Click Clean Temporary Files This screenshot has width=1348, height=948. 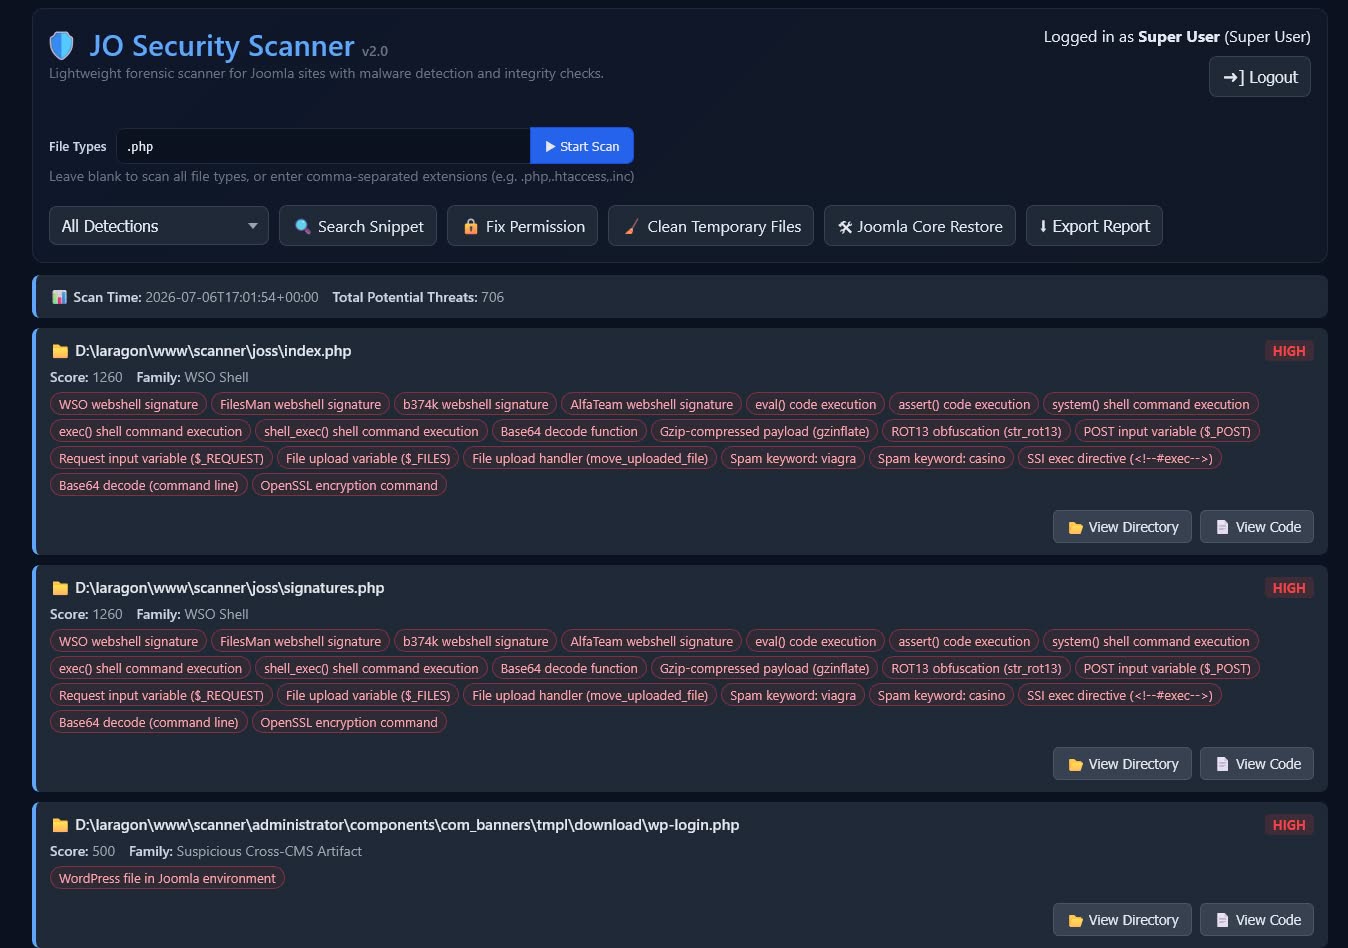click(x=711, y=226)
